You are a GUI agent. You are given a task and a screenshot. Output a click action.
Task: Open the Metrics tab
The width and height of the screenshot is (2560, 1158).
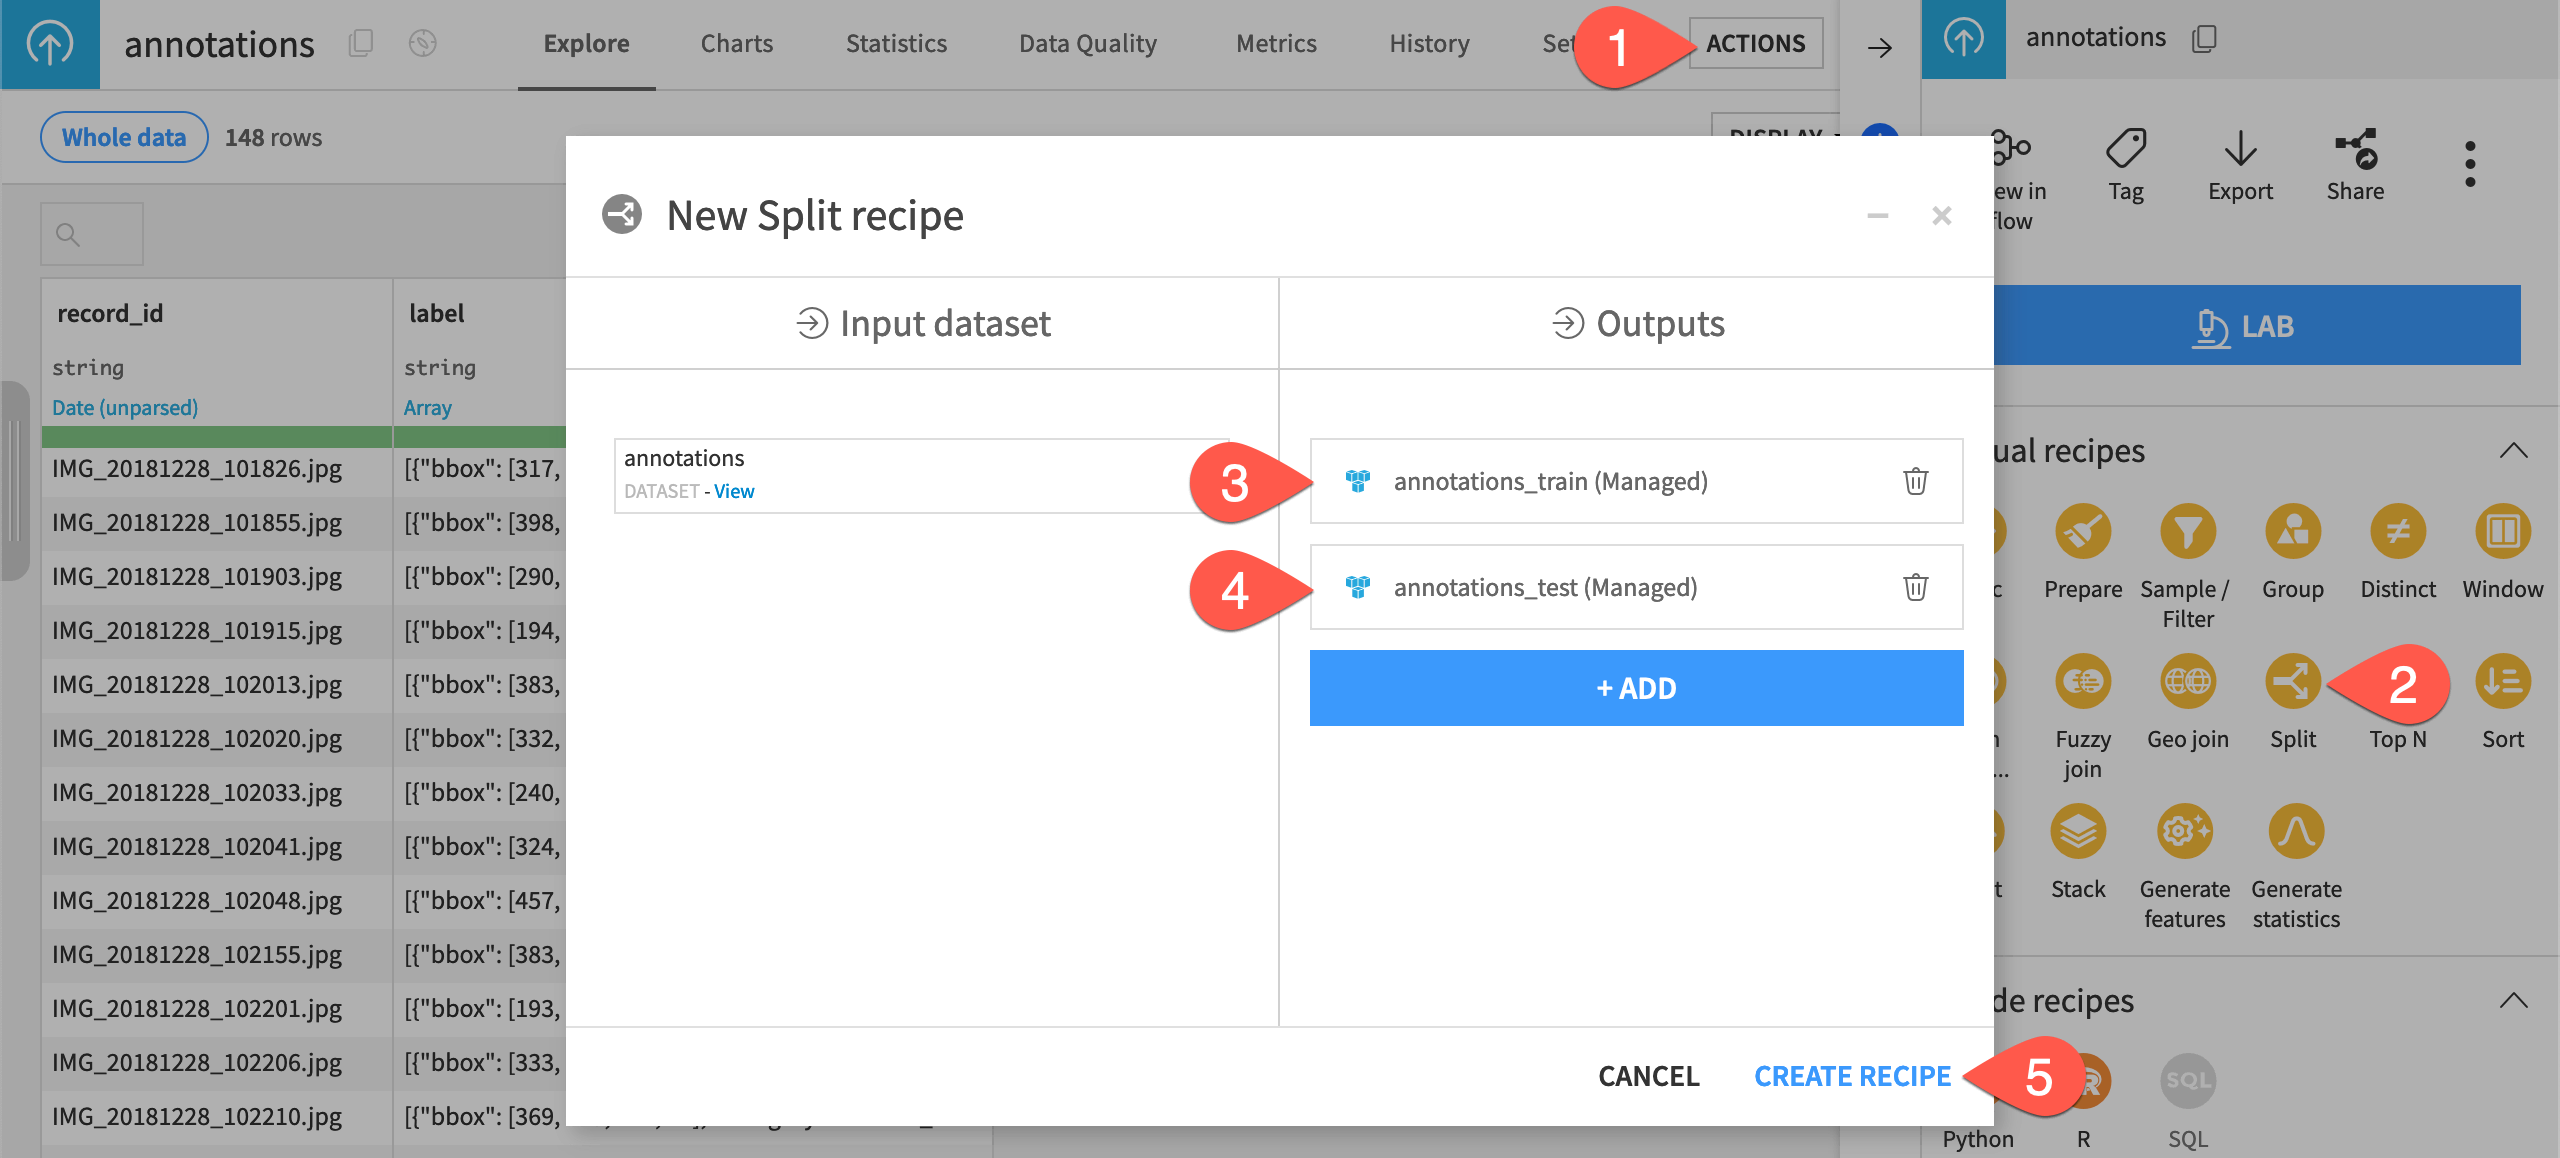1276,44
